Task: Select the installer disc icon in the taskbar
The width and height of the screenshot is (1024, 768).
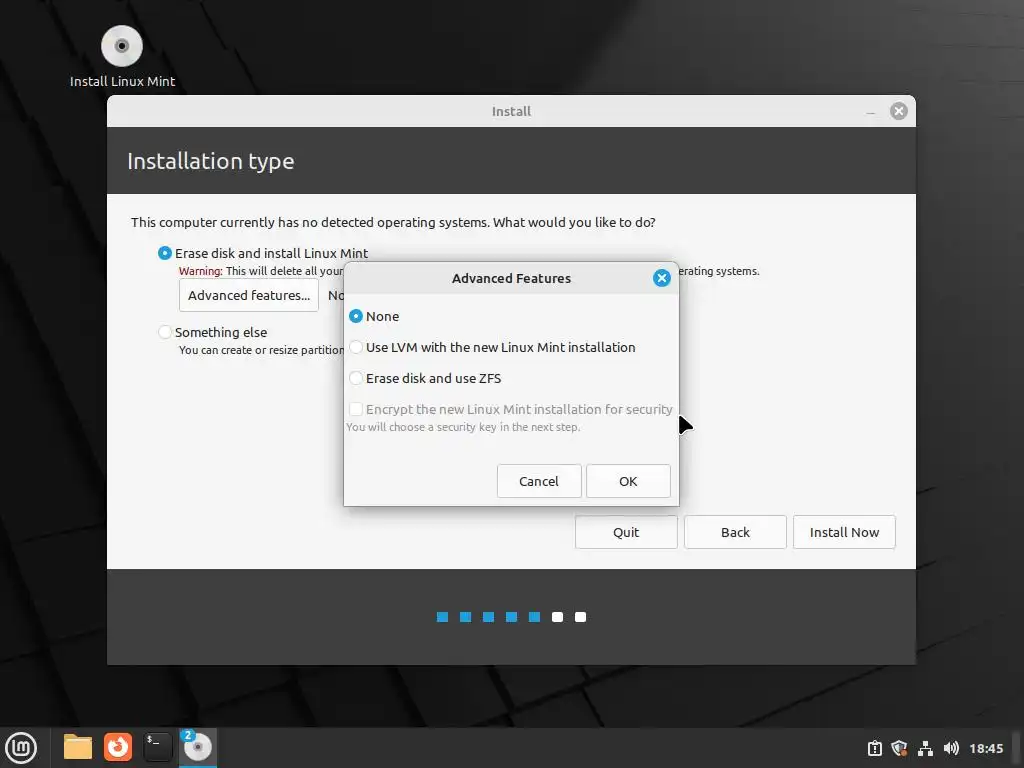Action: (x=198, y=747)
